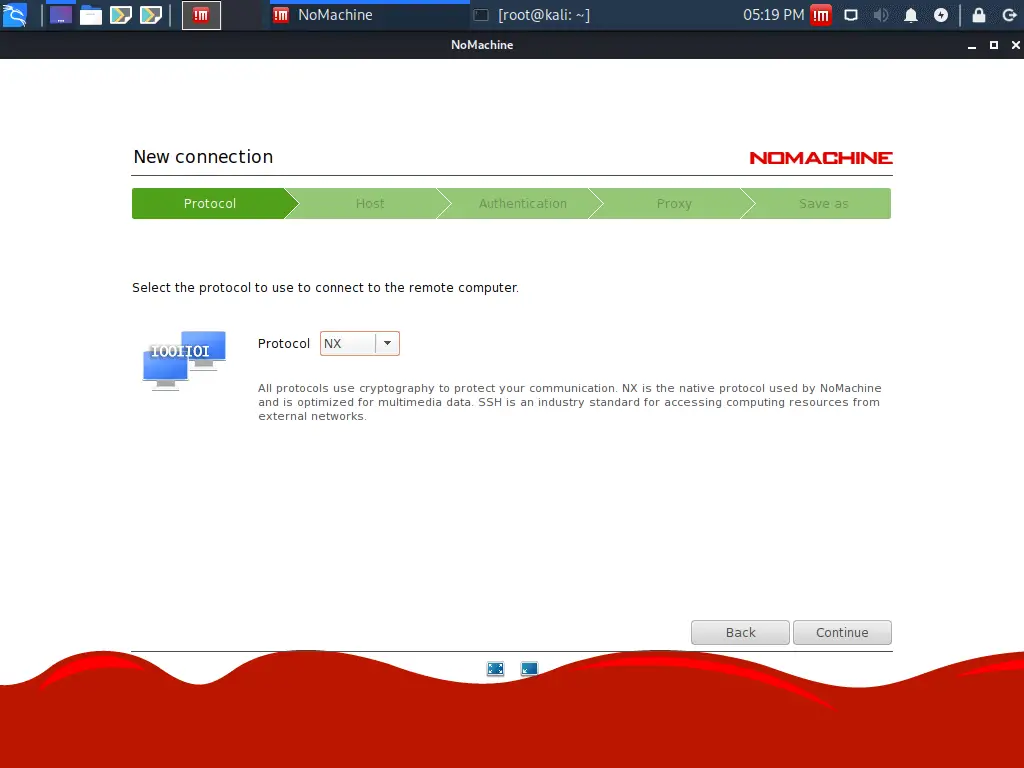Switch the view to fullscreen mode icon
The width and height of the screenshot is (1024, 768).
point(496,669)
